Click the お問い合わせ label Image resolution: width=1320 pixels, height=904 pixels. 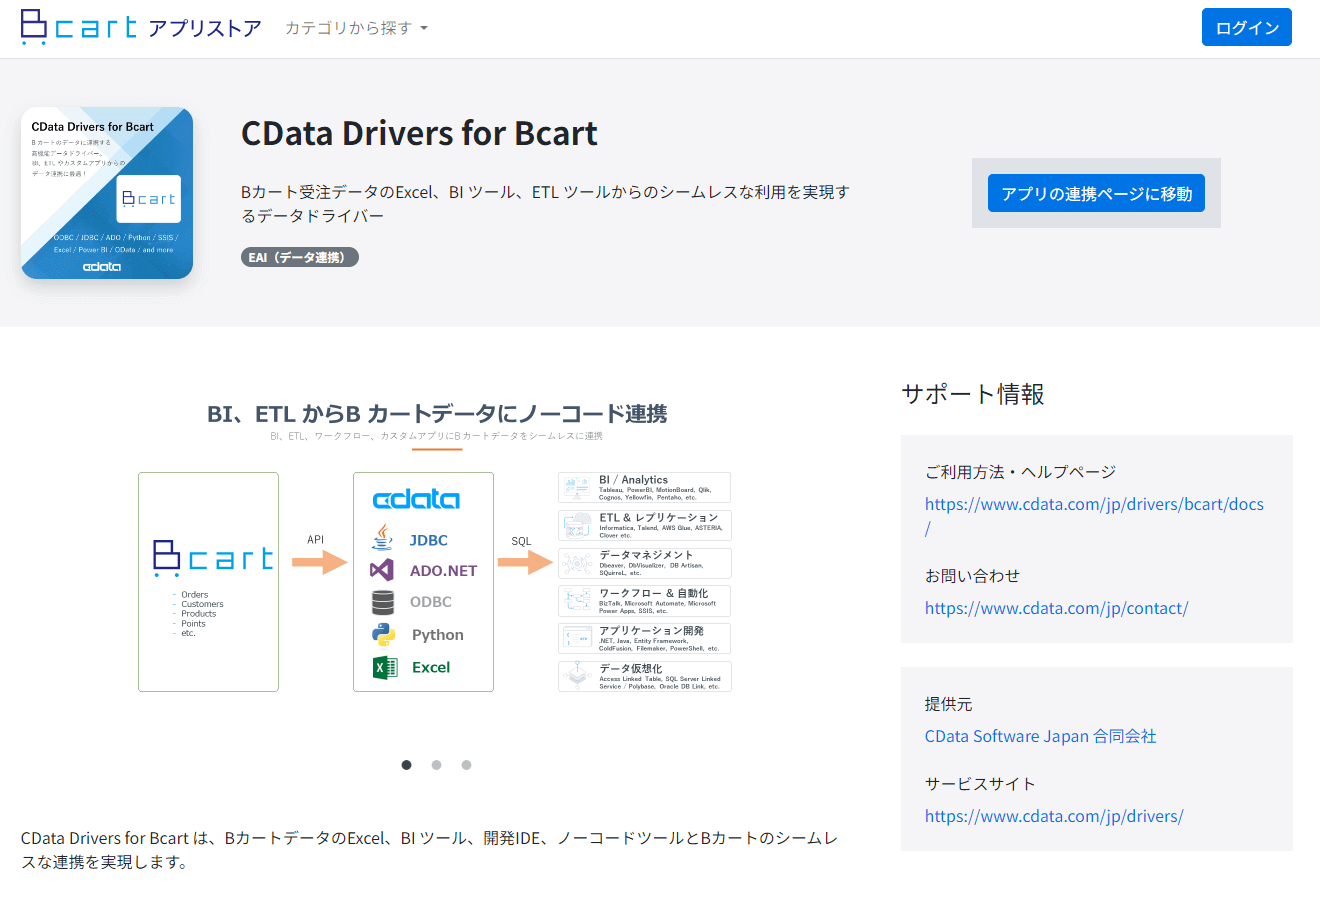point(972,576)
